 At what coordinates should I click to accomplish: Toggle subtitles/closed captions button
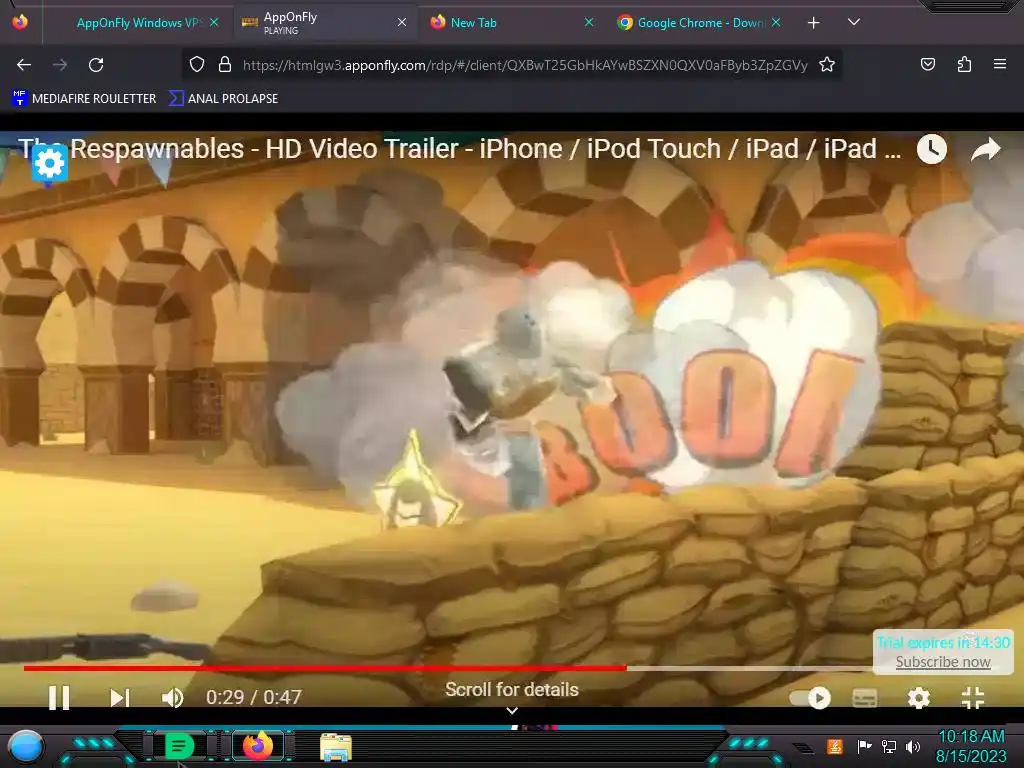pos(865,698)
